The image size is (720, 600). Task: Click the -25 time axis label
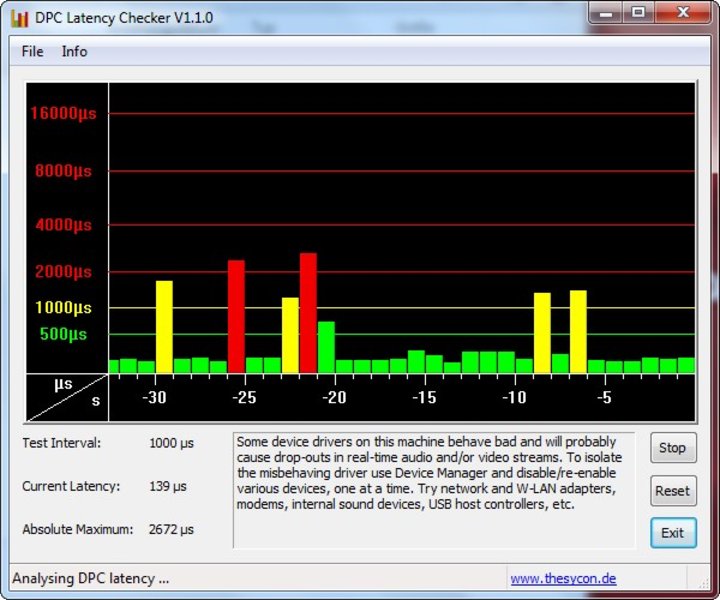pos(244,397)
